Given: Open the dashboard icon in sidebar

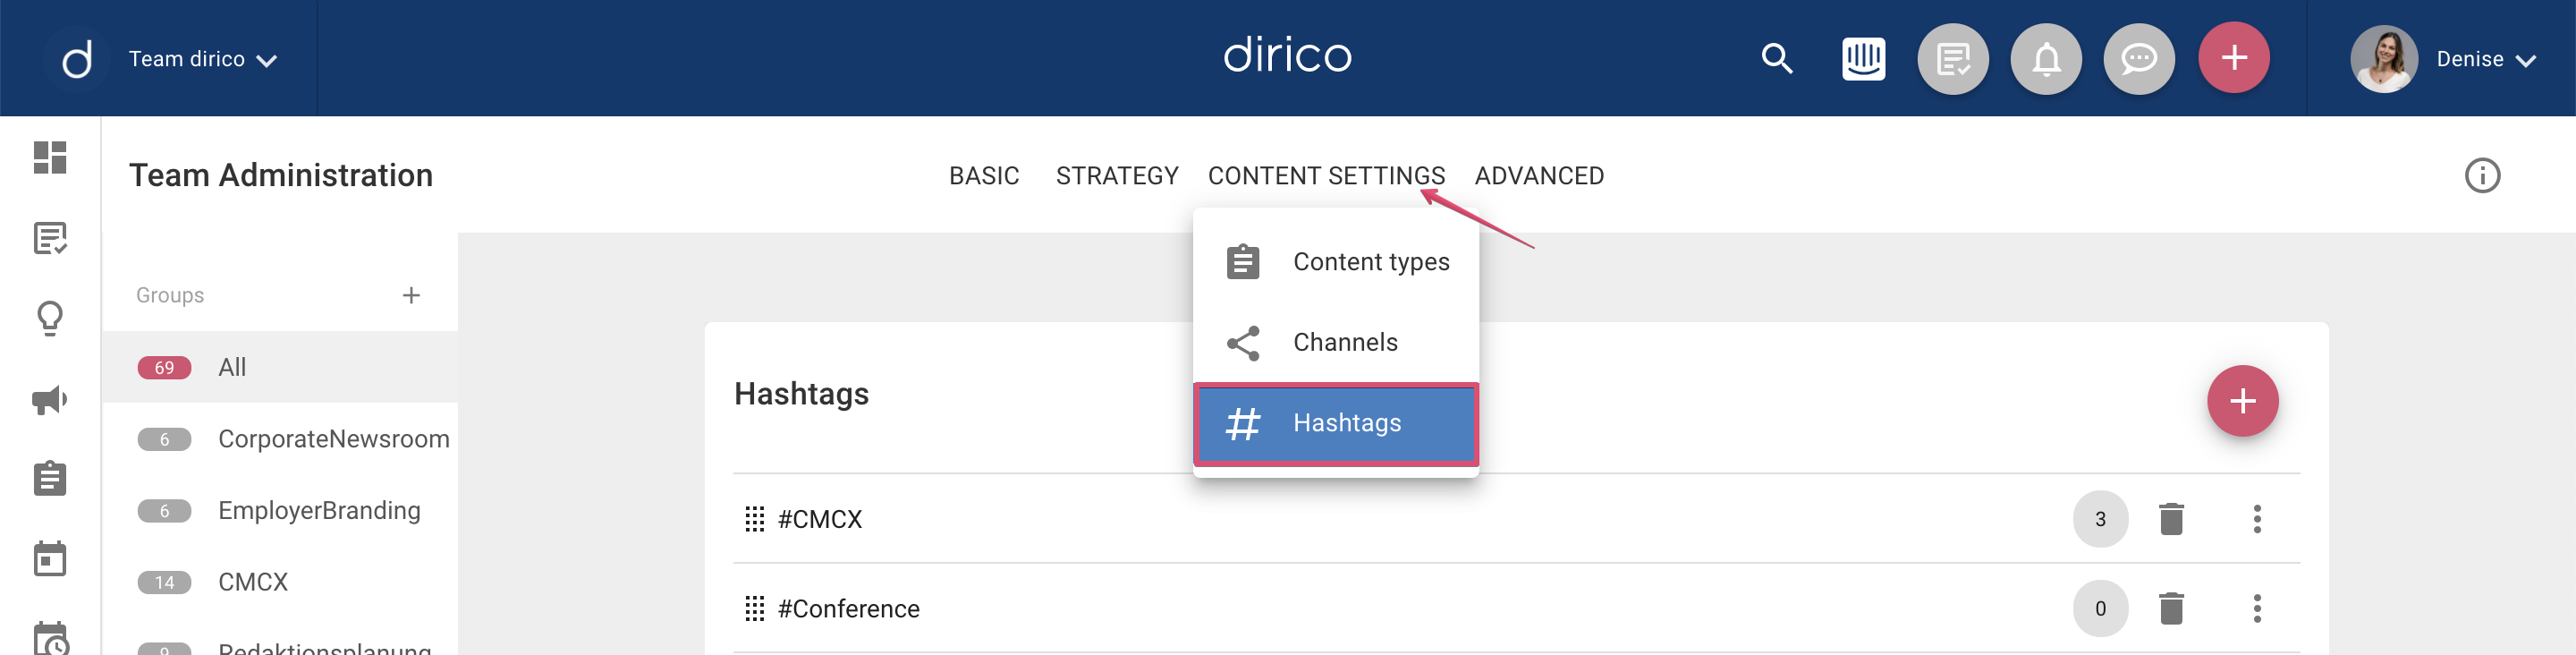Looking at the screenshot, I should [x=50, y=157].
